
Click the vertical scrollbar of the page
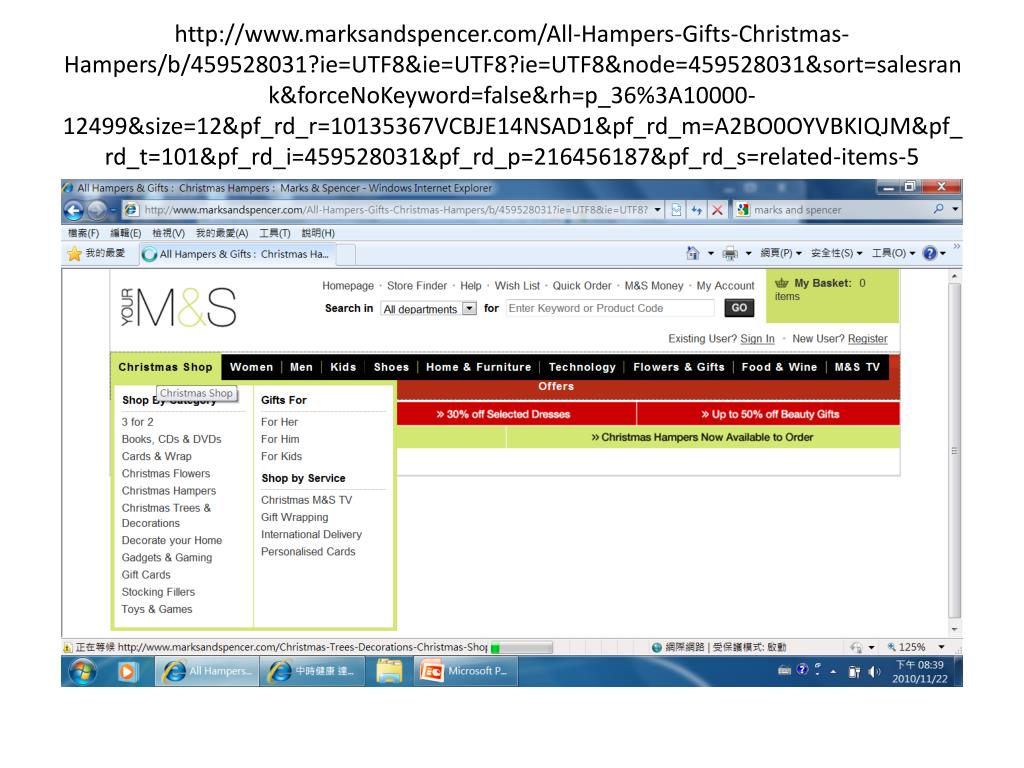click(954, 451)
